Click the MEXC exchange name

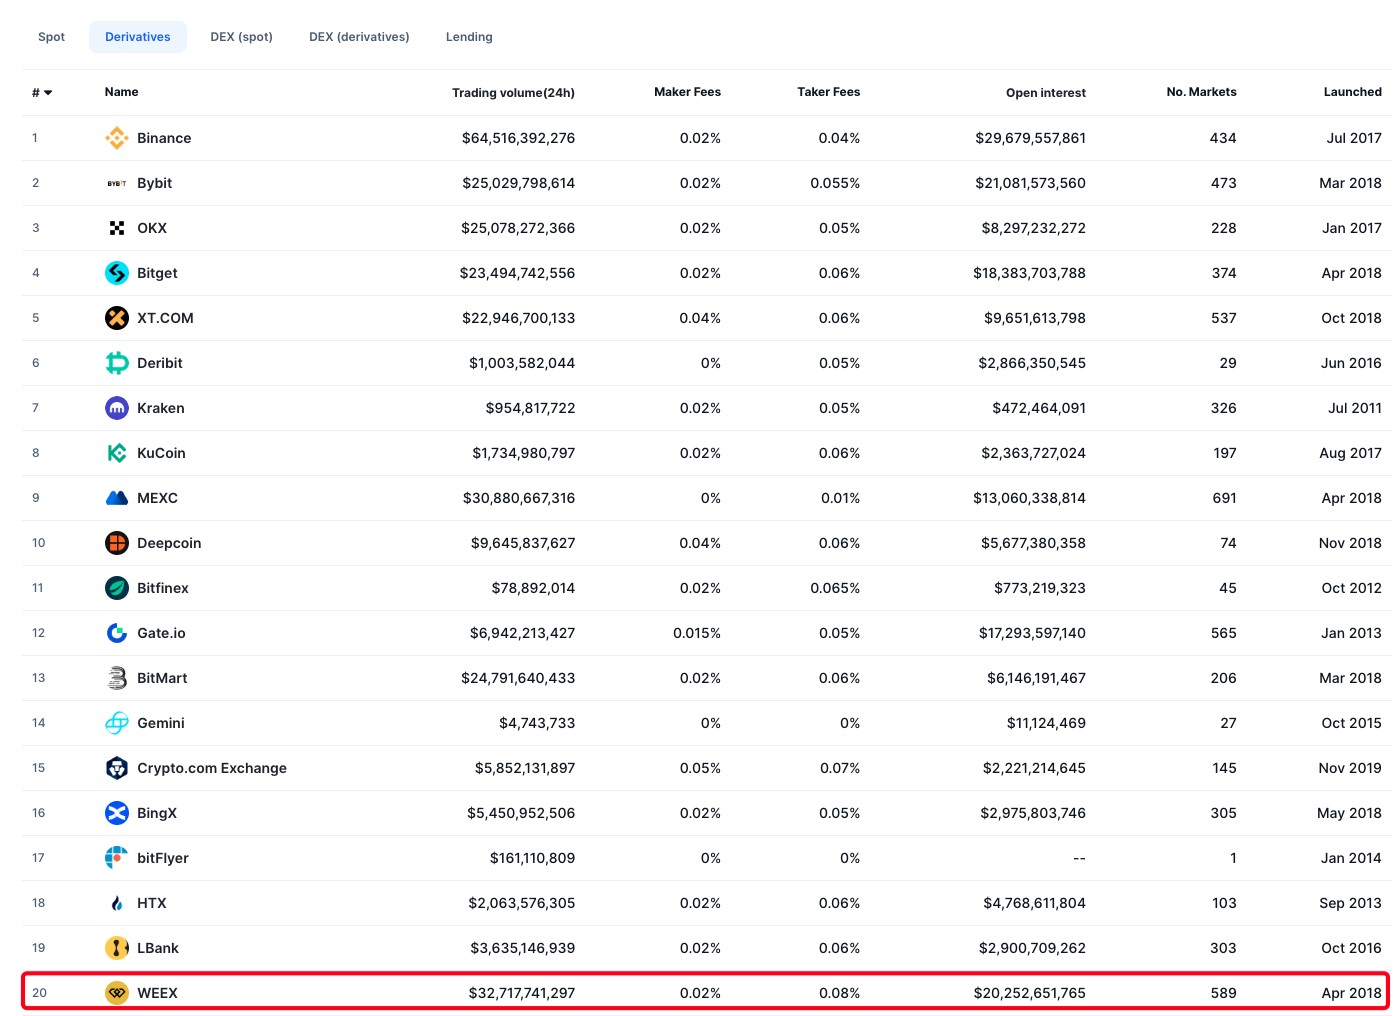pyautogui.click(x=157, y=498)
